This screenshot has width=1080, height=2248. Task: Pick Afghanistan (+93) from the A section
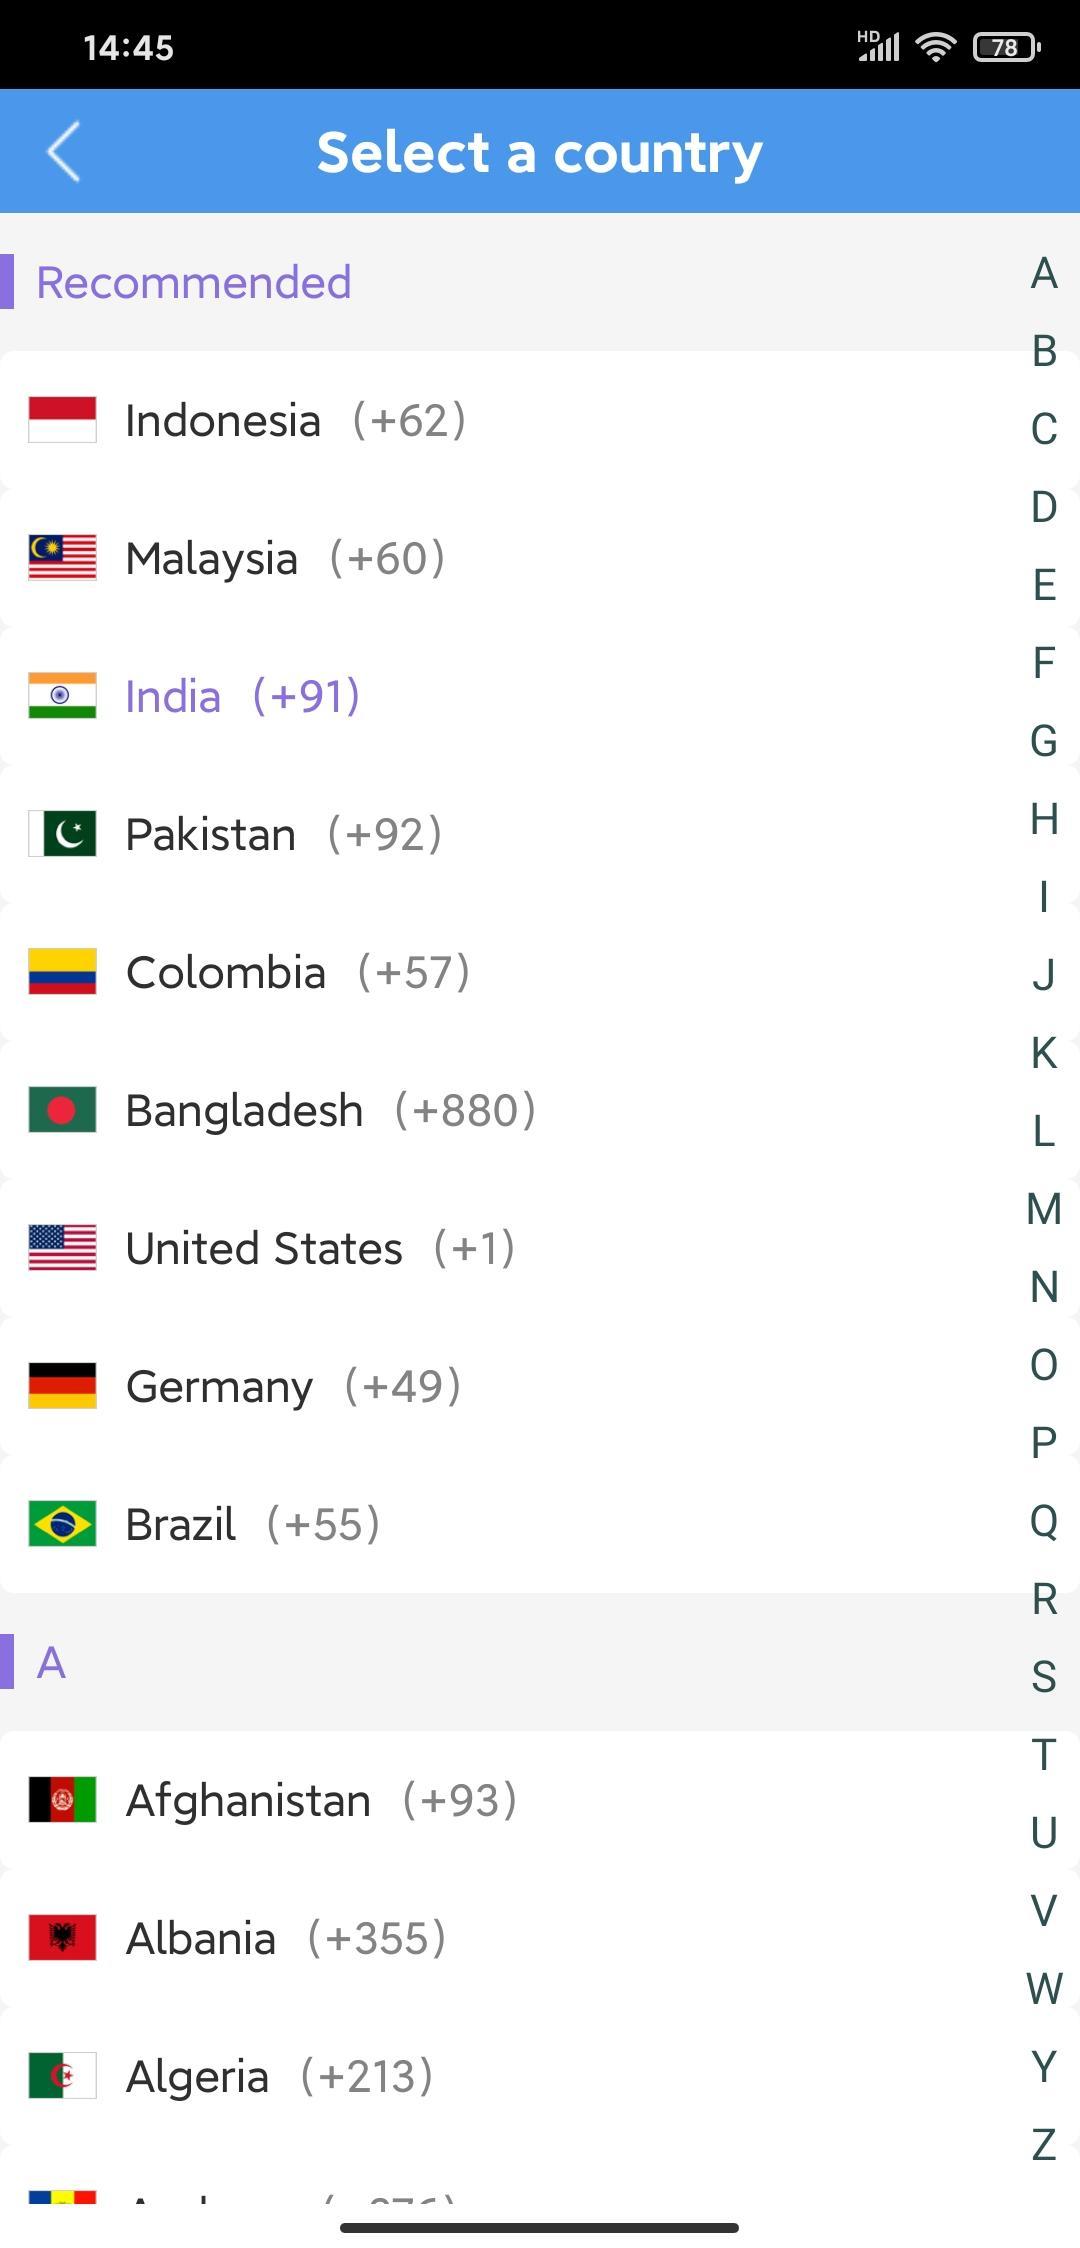coord(500,1800)
